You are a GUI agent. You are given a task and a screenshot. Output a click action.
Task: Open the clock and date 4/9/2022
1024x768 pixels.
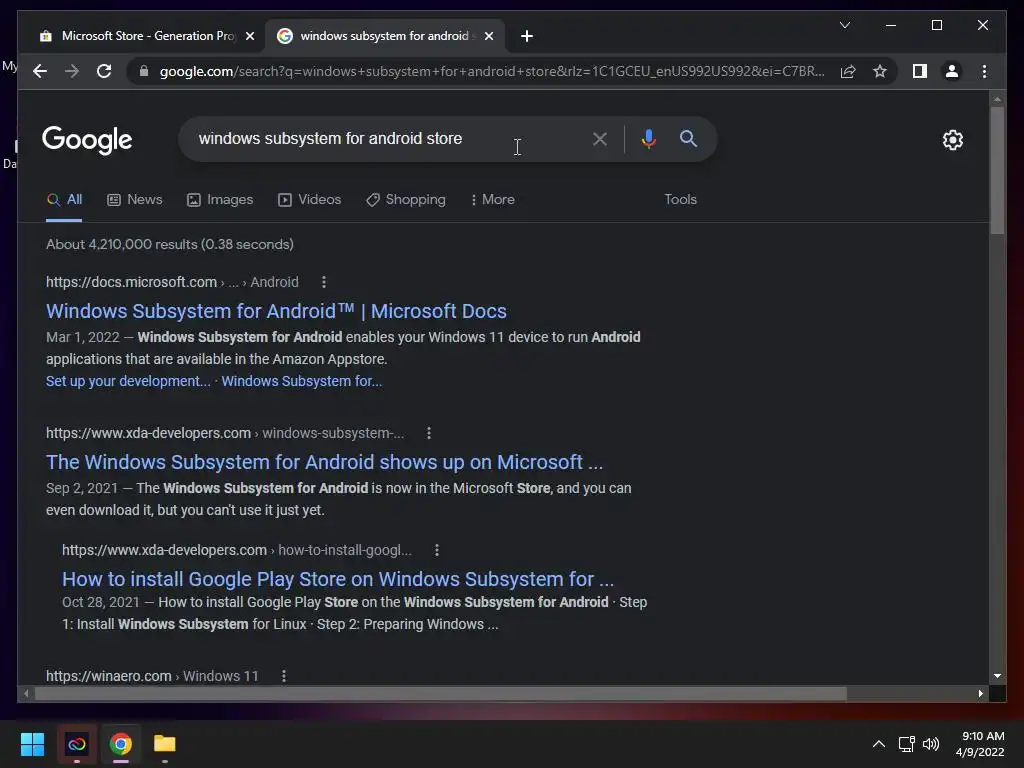[980, 744]
